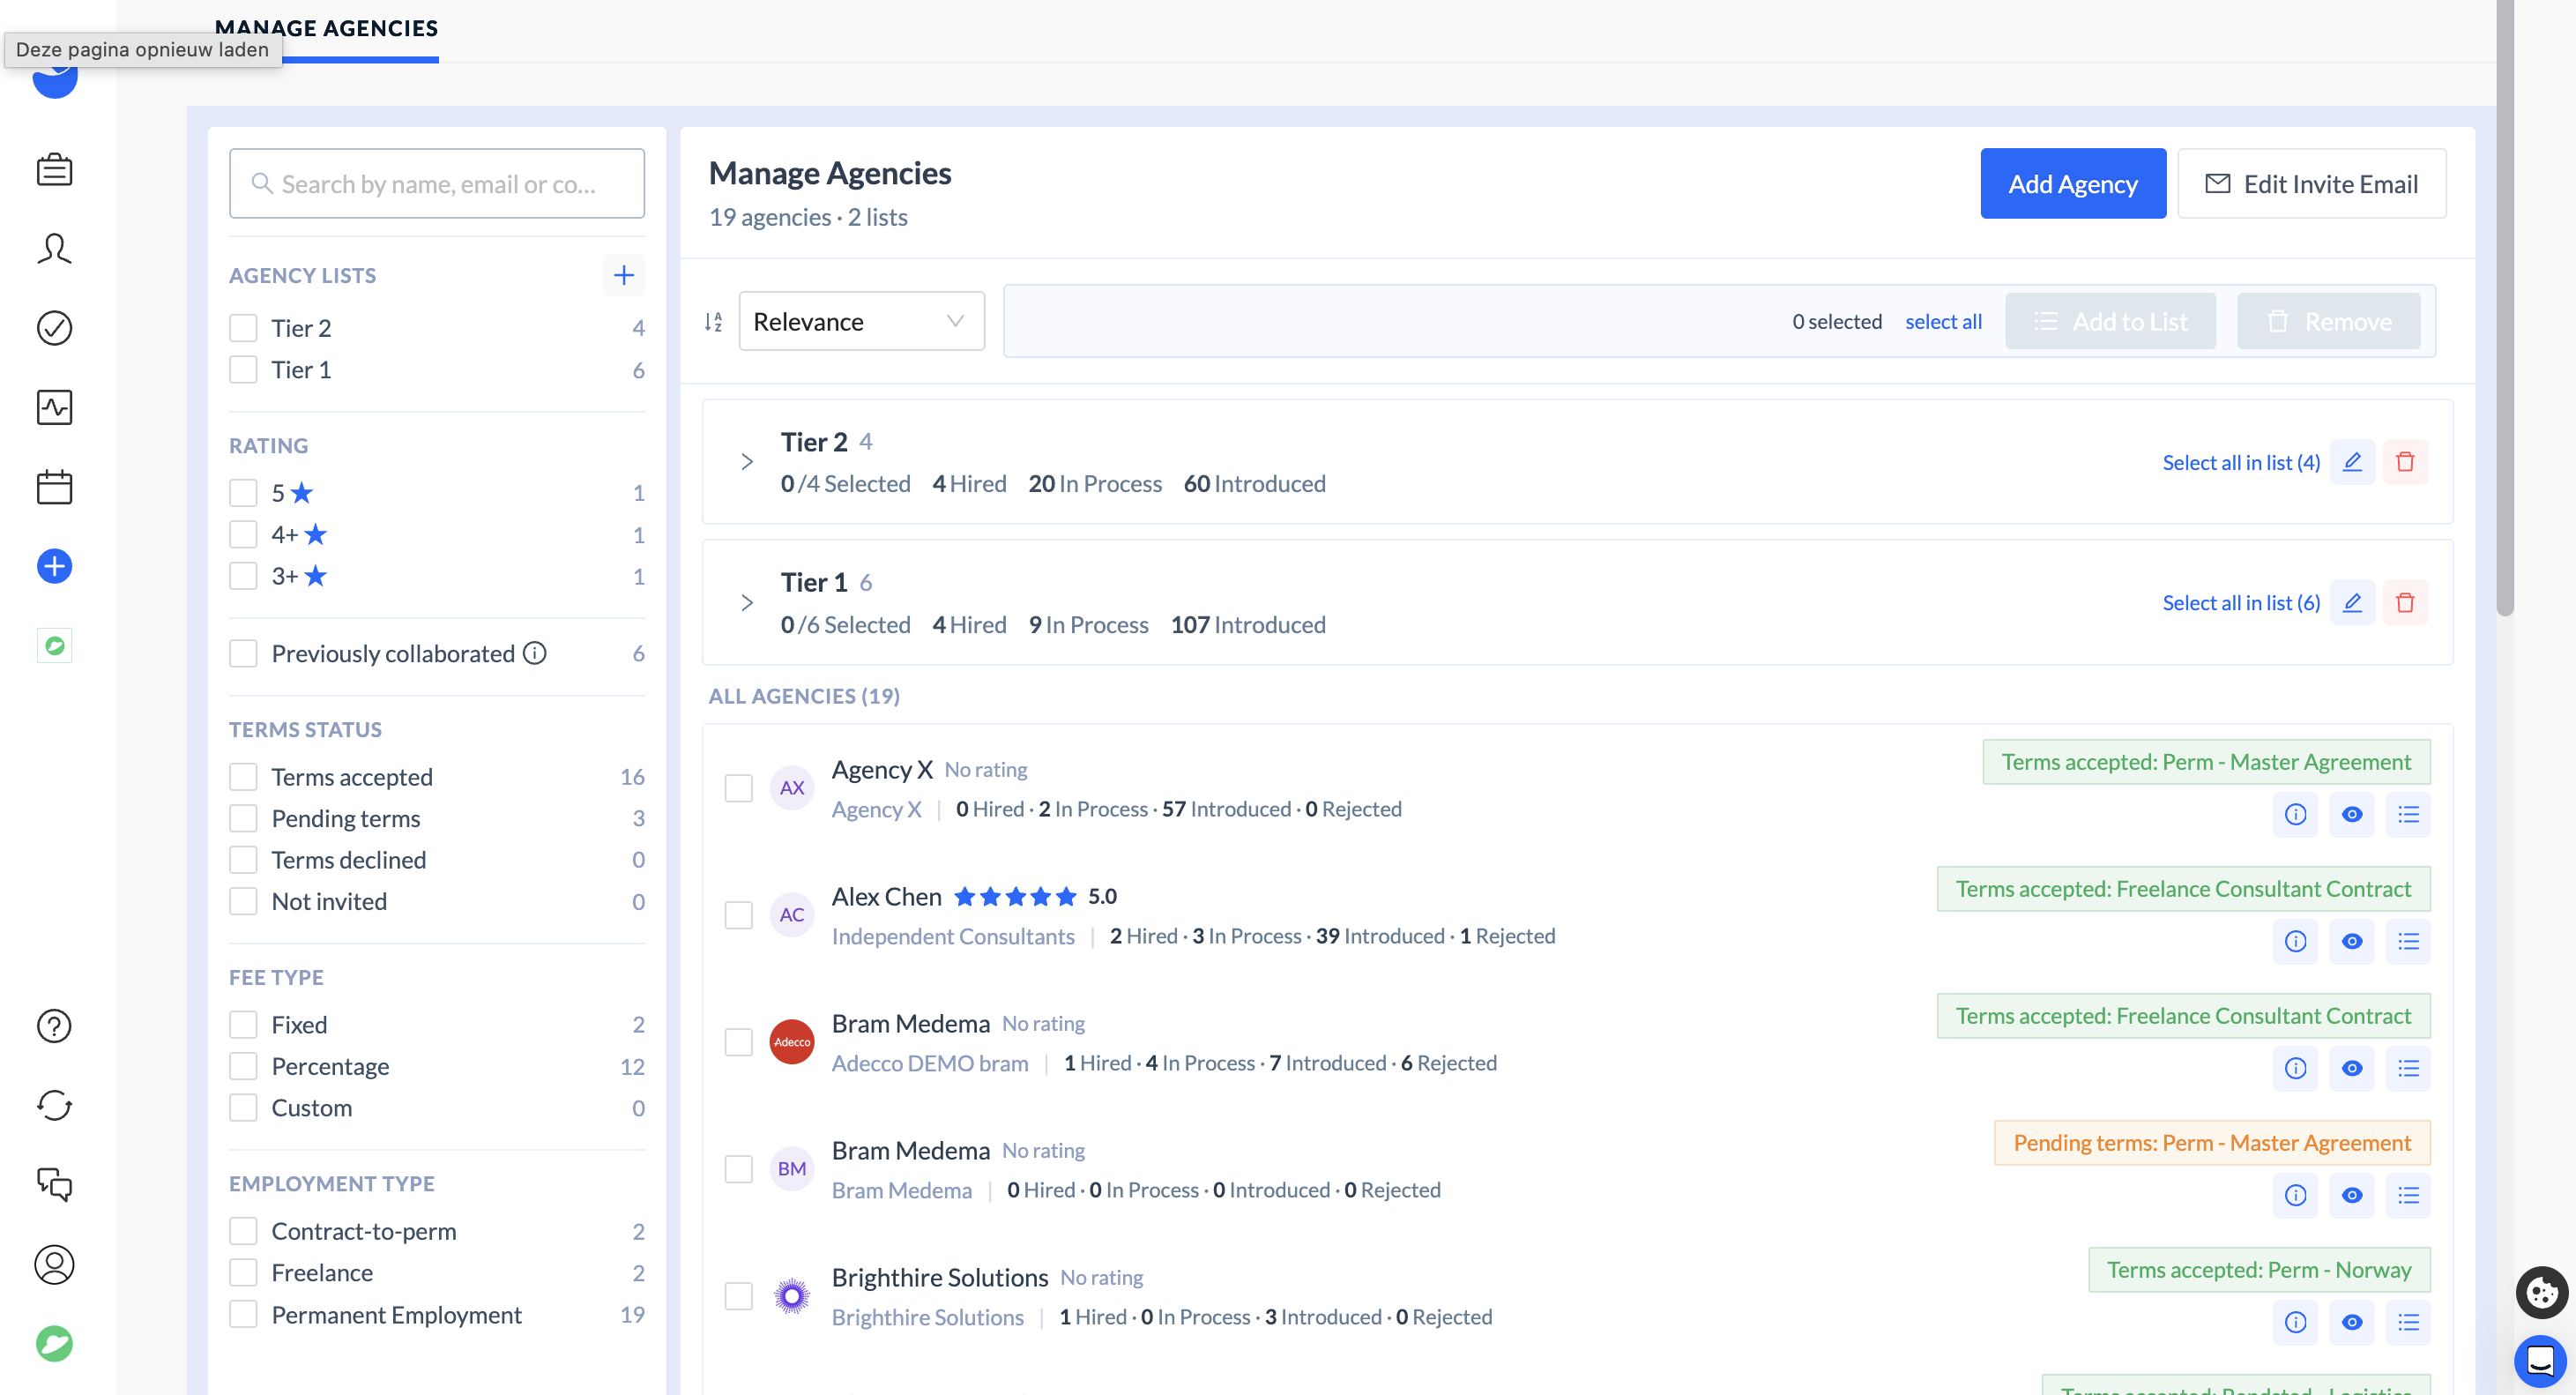Click Edit Invite Email button
The width and height of the screenshot is (2576, 1395).
tap(2311, 184)
